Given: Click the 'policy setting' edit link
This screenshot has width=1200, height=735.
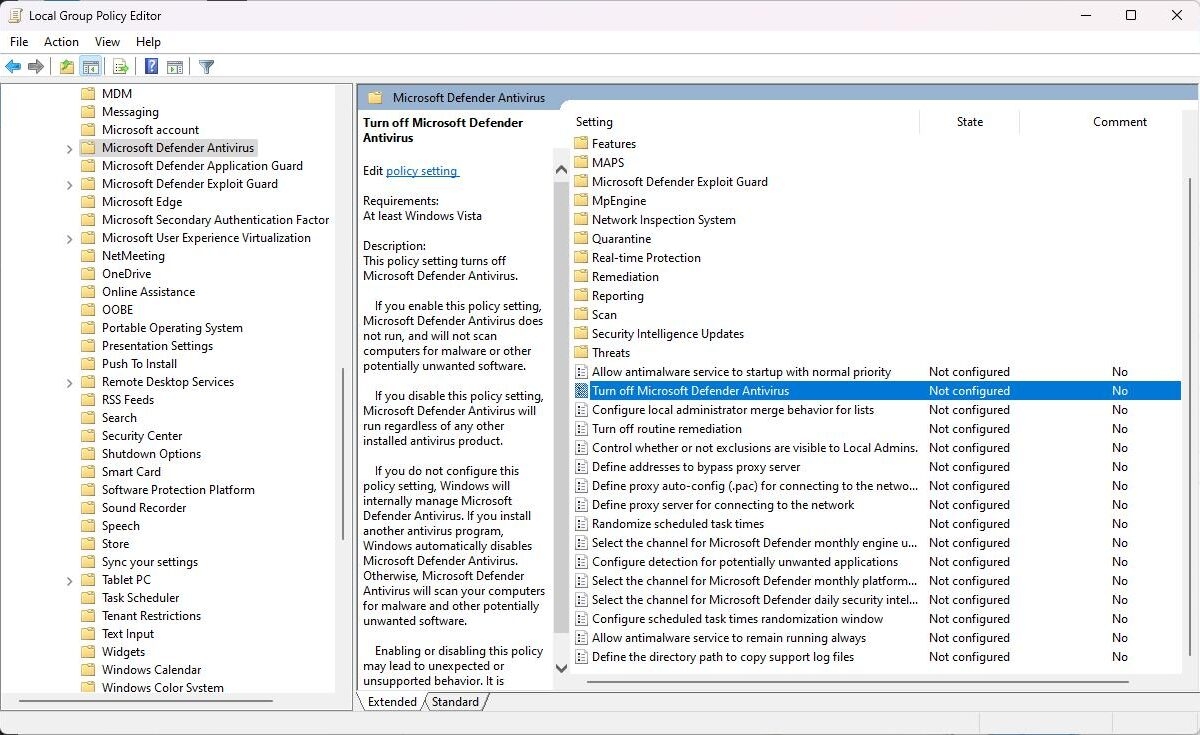Looking at the screenshot, I should click(422, 171).
